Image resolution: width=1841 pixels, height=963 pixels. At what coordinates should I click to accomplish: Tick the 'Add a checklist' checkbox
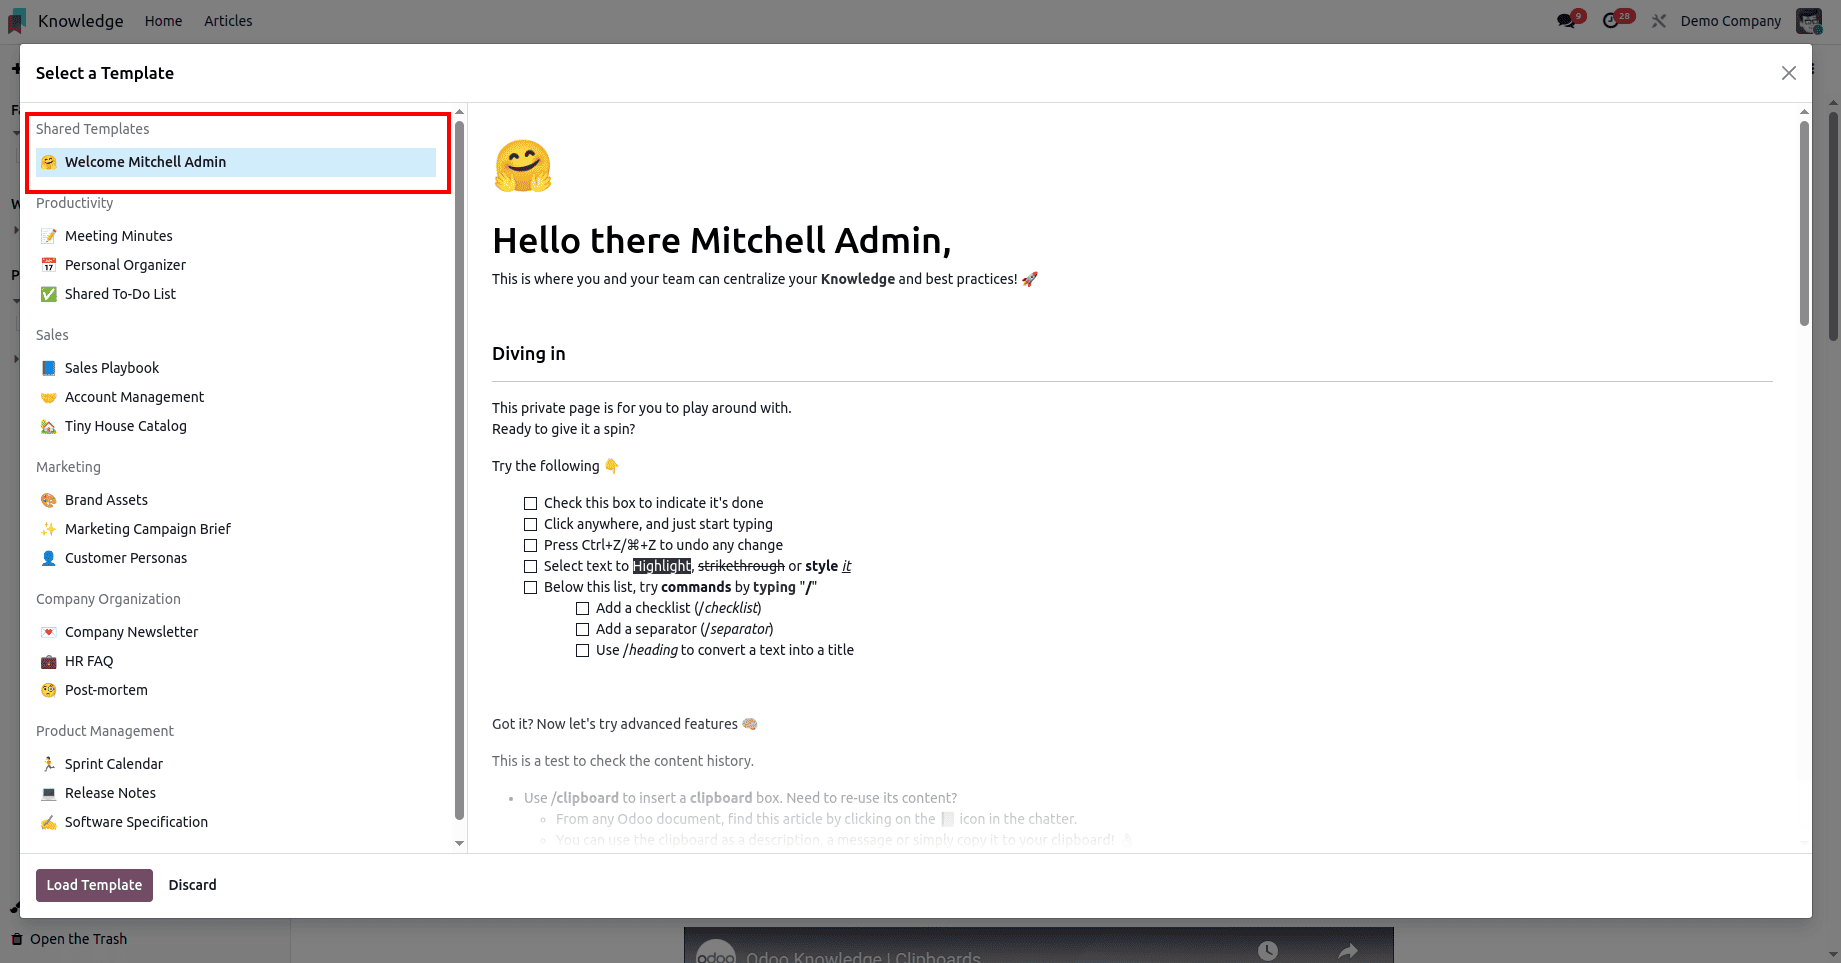pyautogui.click(x=582, y=608)
